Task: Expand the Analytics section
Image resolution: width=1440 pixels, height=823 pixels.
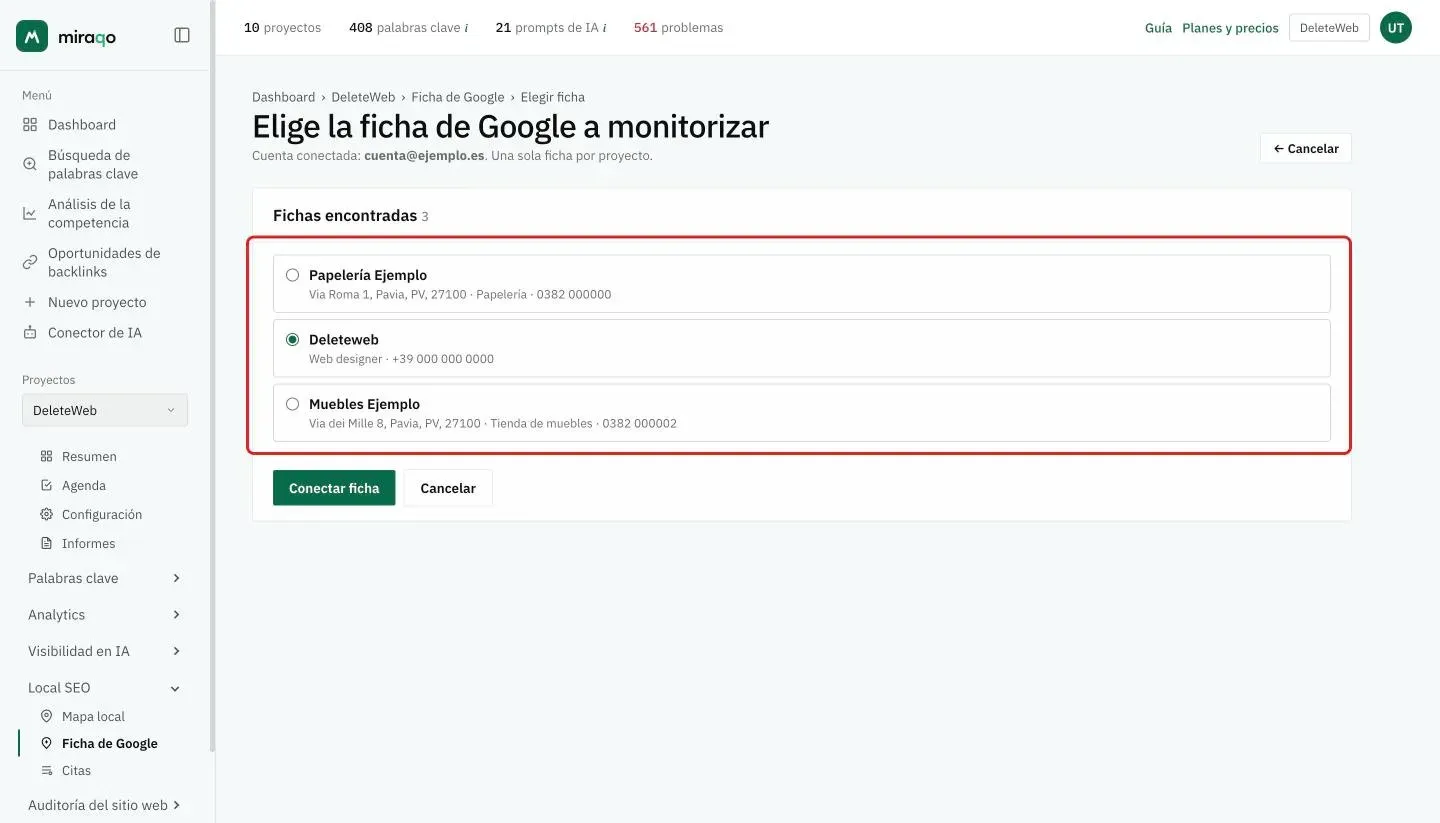Action: click(x=104, y=615)
